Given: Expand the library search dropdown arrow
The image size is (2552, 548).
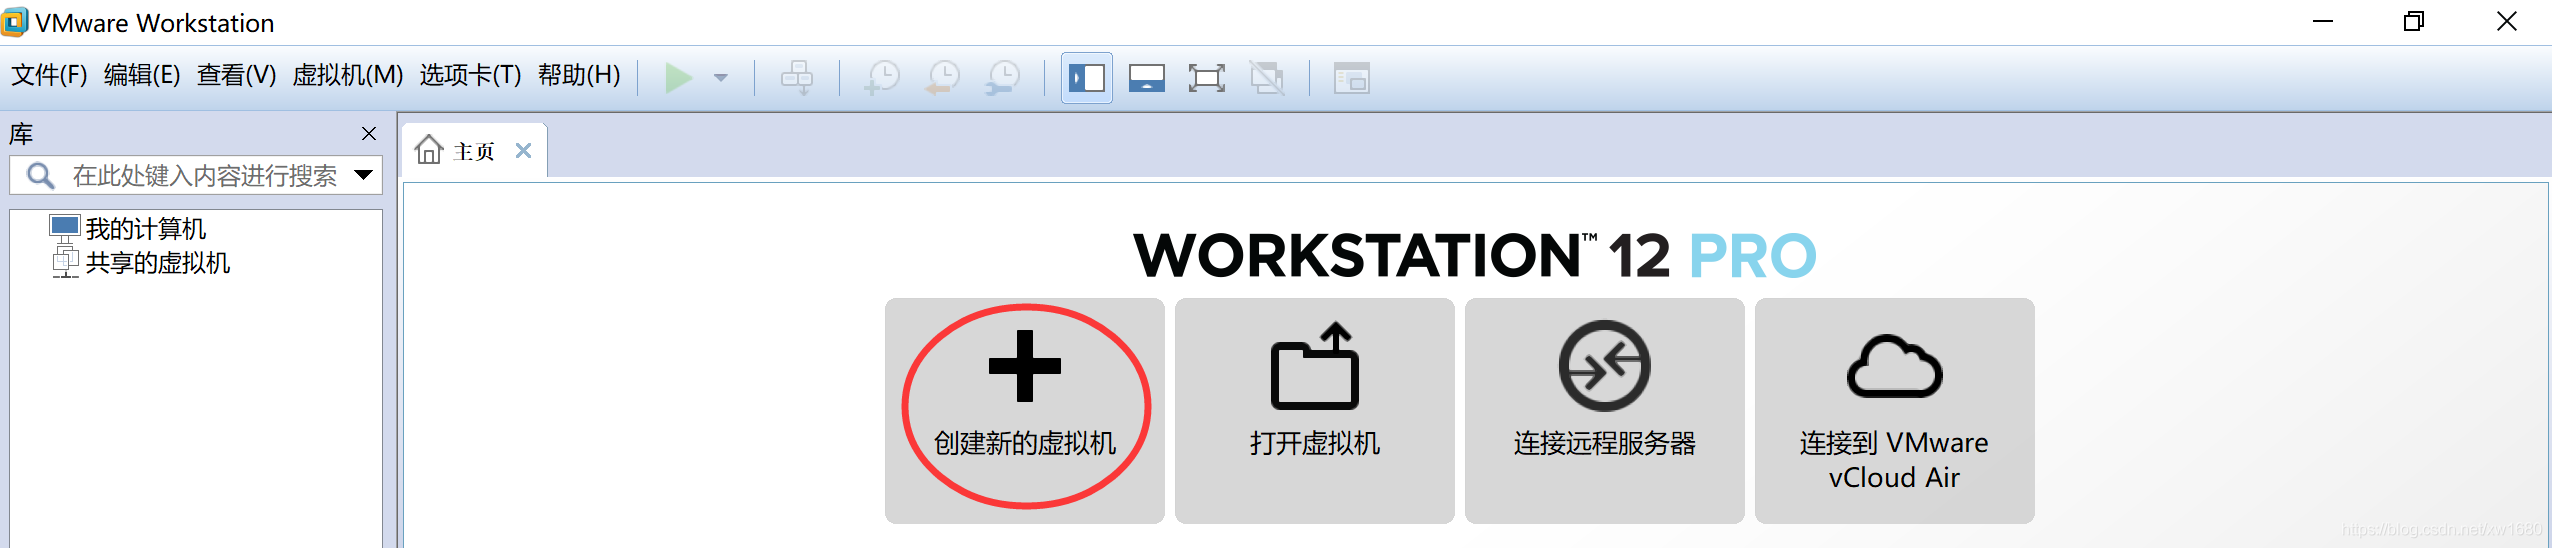Looking at the screenshot, I should 364,176.
